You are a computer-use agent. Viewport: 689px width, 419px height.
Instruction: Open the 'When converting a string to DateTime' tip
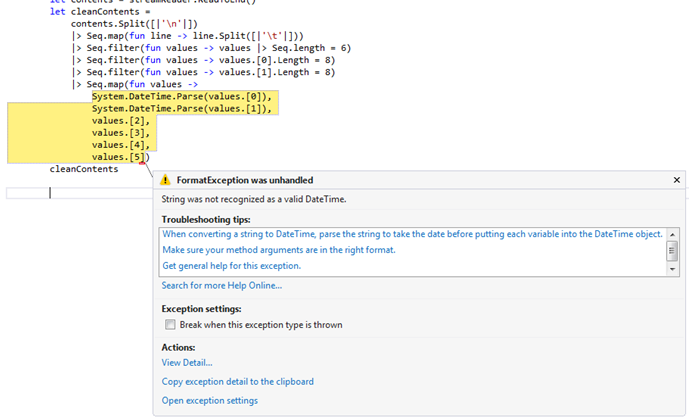pyautogui.click(x=412, y=233)
